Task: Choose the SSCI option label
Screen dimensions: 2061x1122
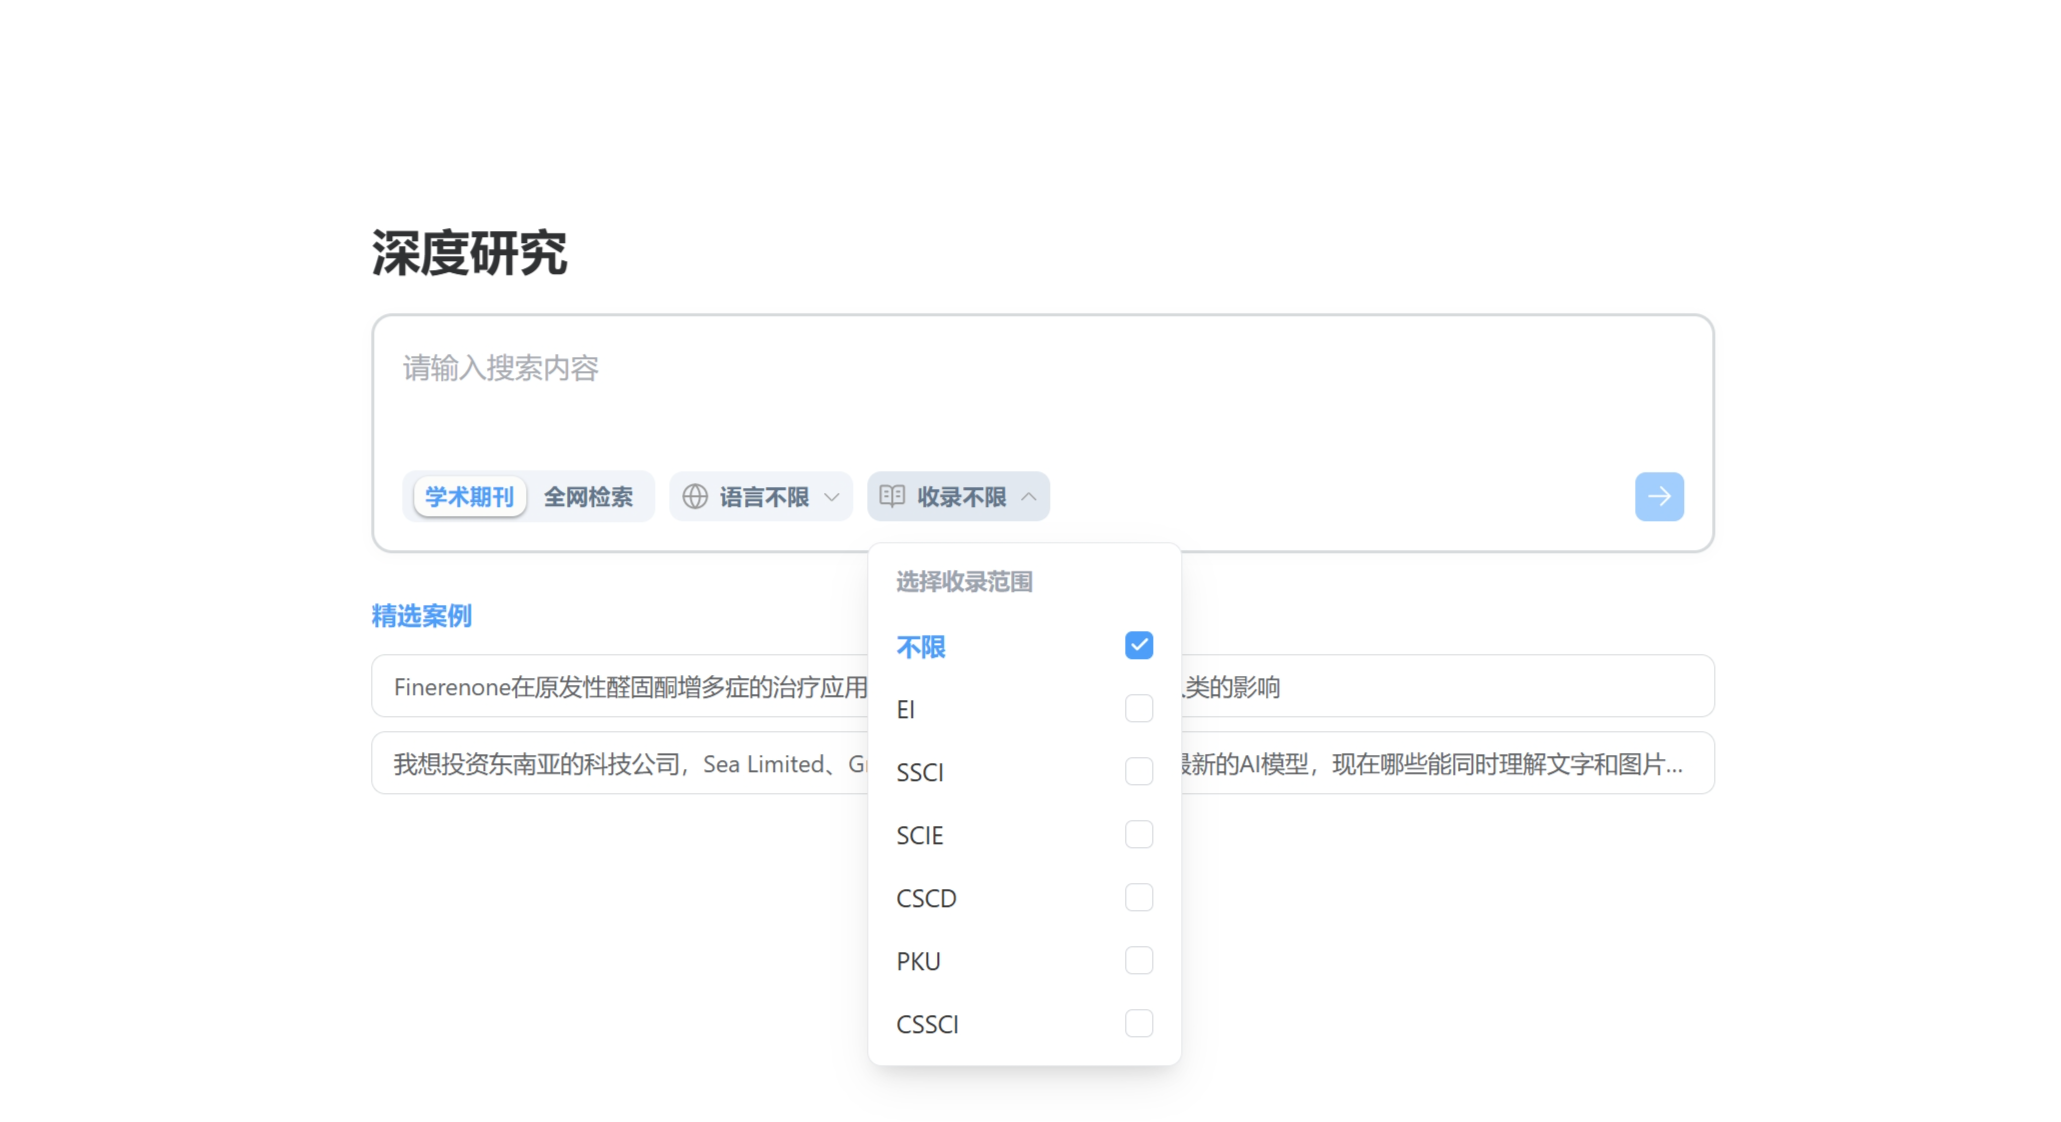Action: point(920,773)
